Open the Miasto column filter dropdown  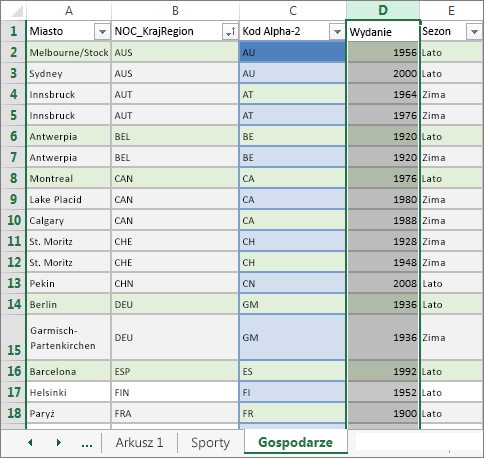pyautogui.click(x=102, y=32)
